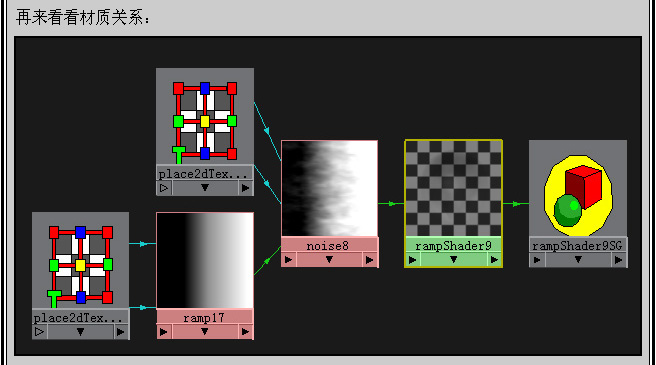Viewport: 656px width, 365px height.
Task: Select the rampShader9SG shading group icon
Action: coord(578,188)
